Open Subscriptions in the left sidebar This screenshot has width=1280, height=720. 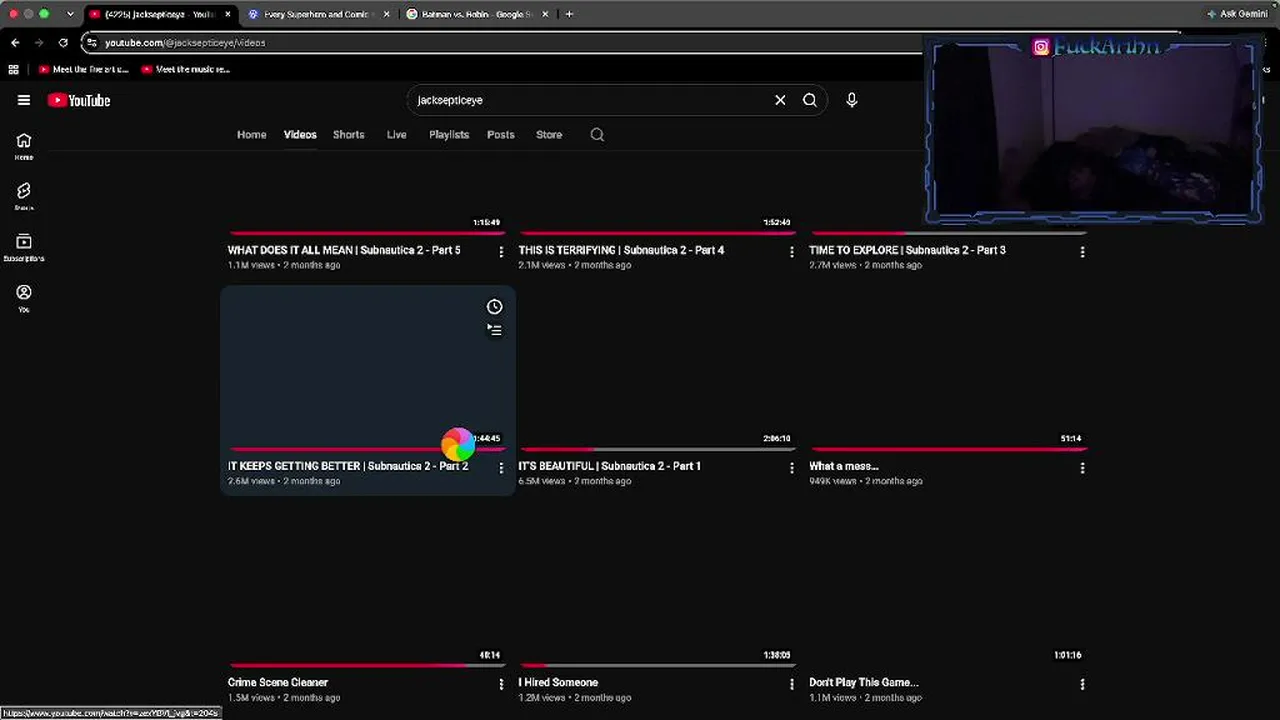(x=24, y=247)
